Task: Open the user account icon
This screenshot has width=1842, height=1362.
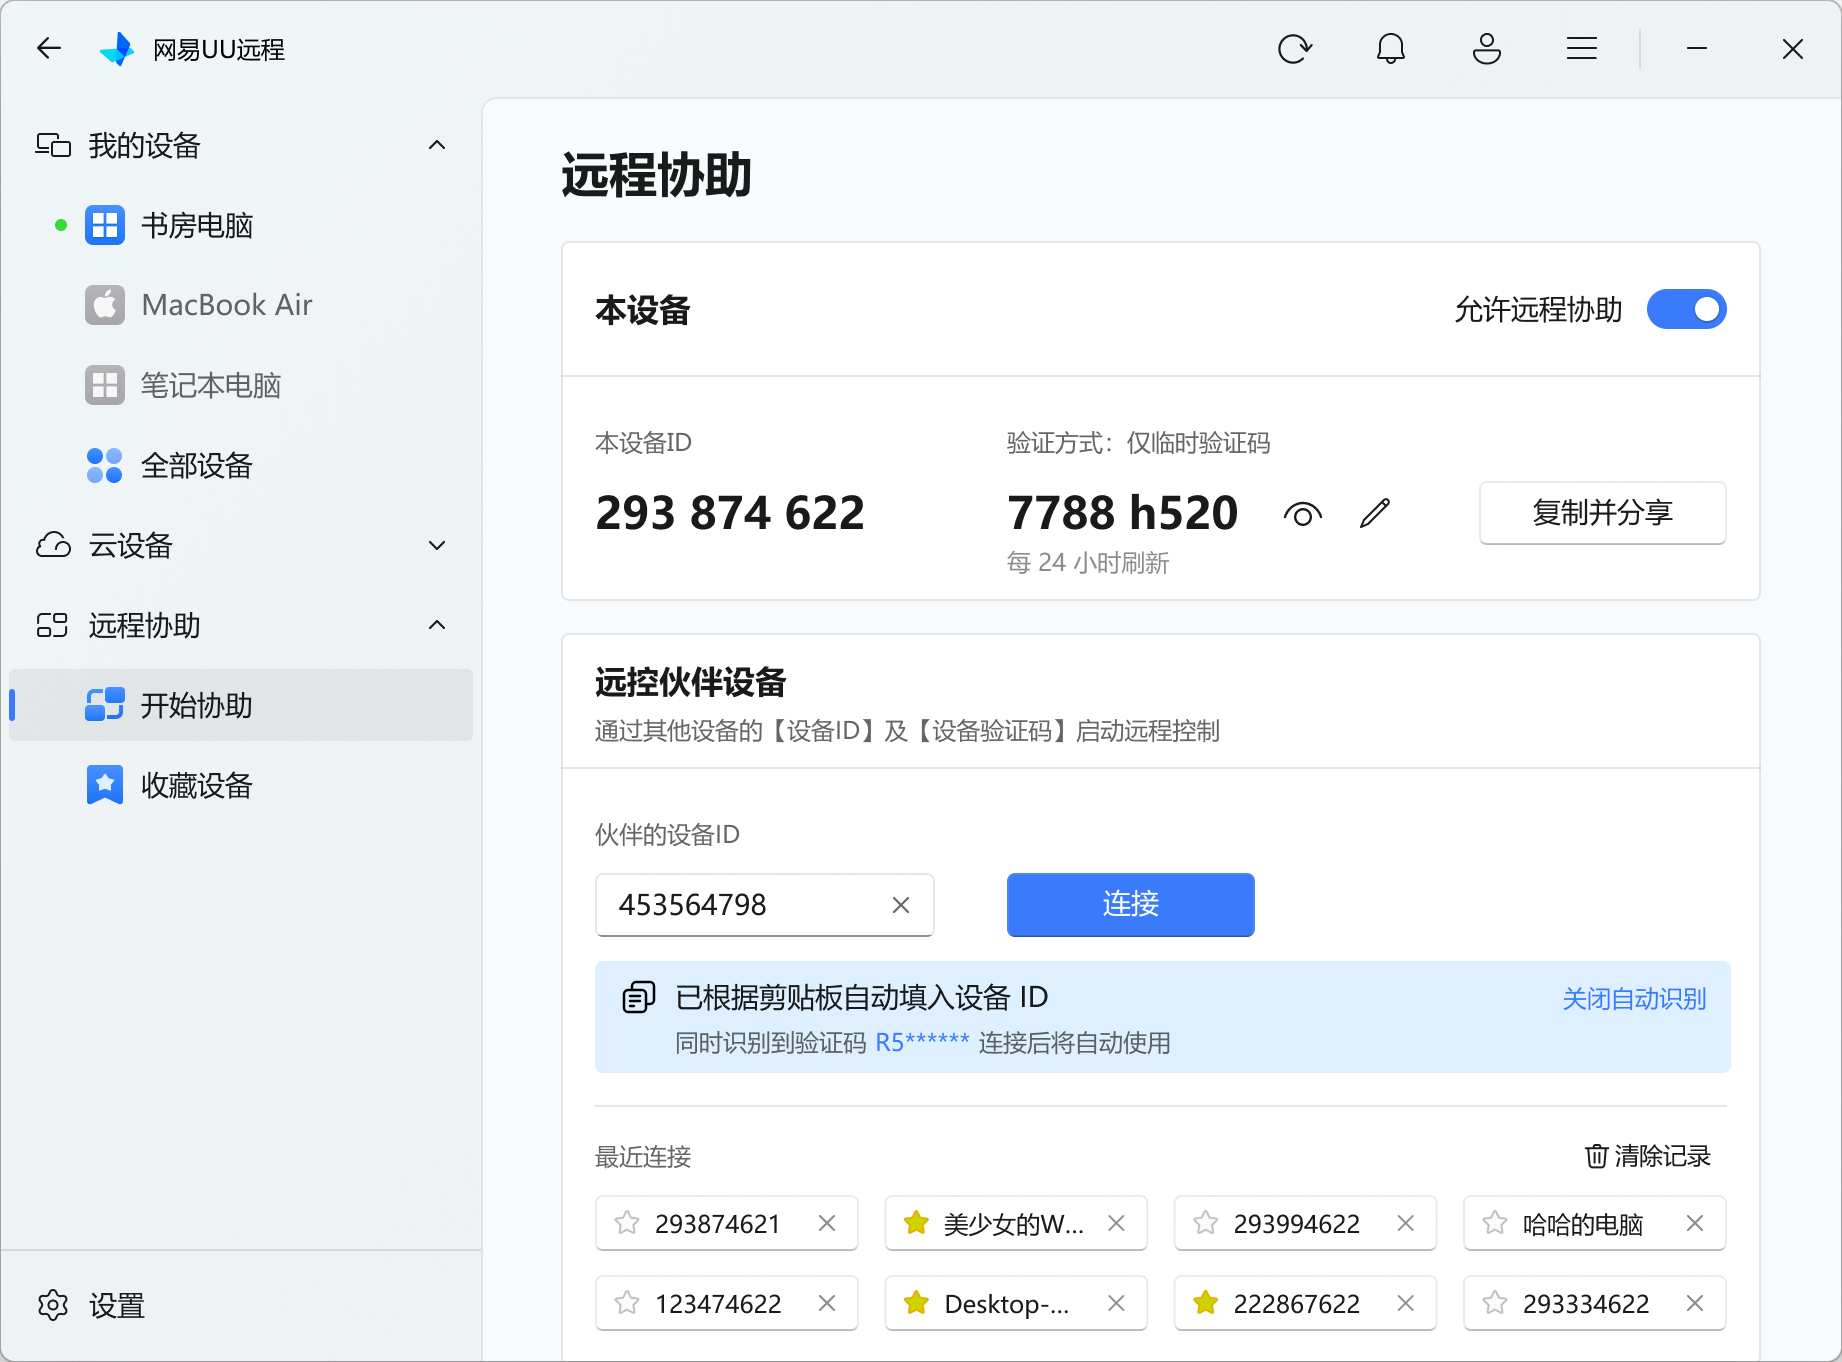Action: 1486,48
